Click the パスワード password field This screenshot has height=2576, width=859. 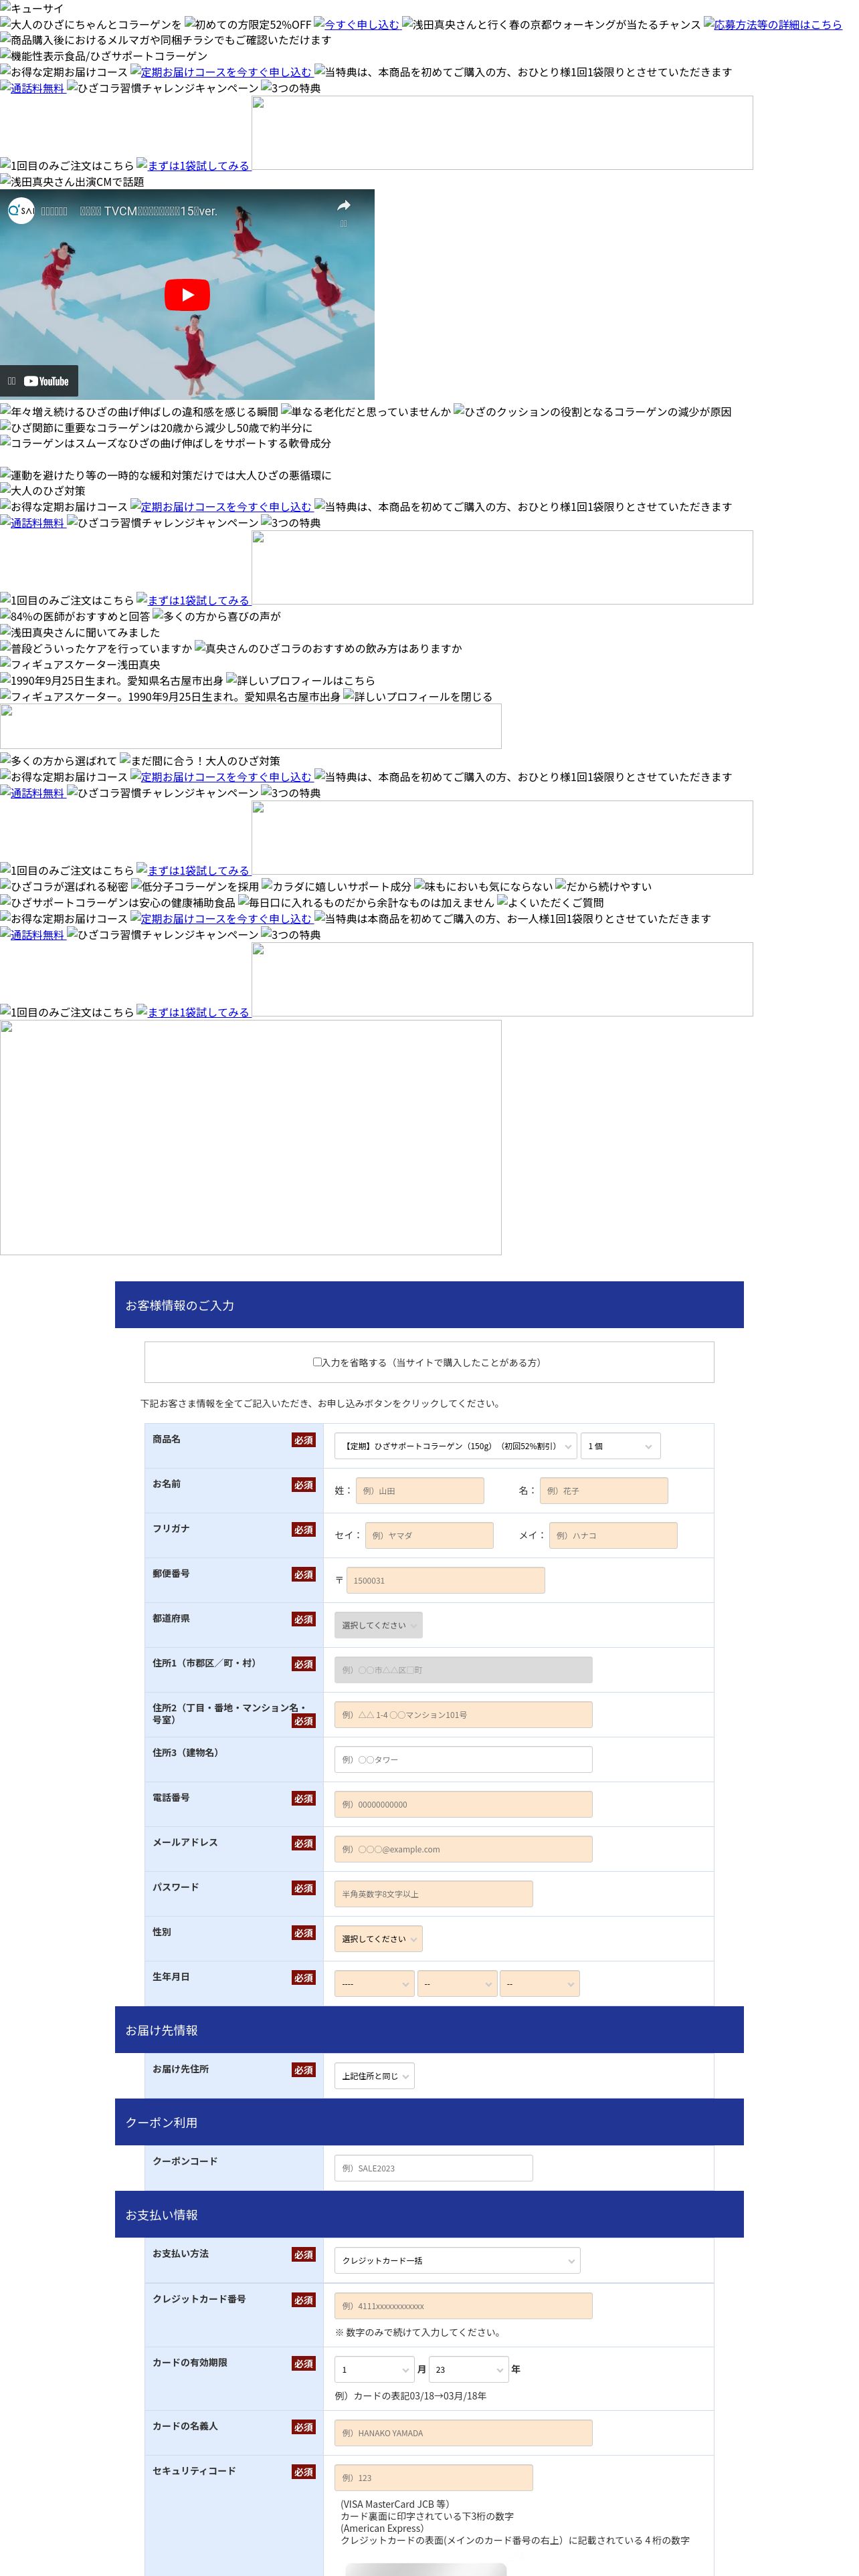click(433, 1893)
